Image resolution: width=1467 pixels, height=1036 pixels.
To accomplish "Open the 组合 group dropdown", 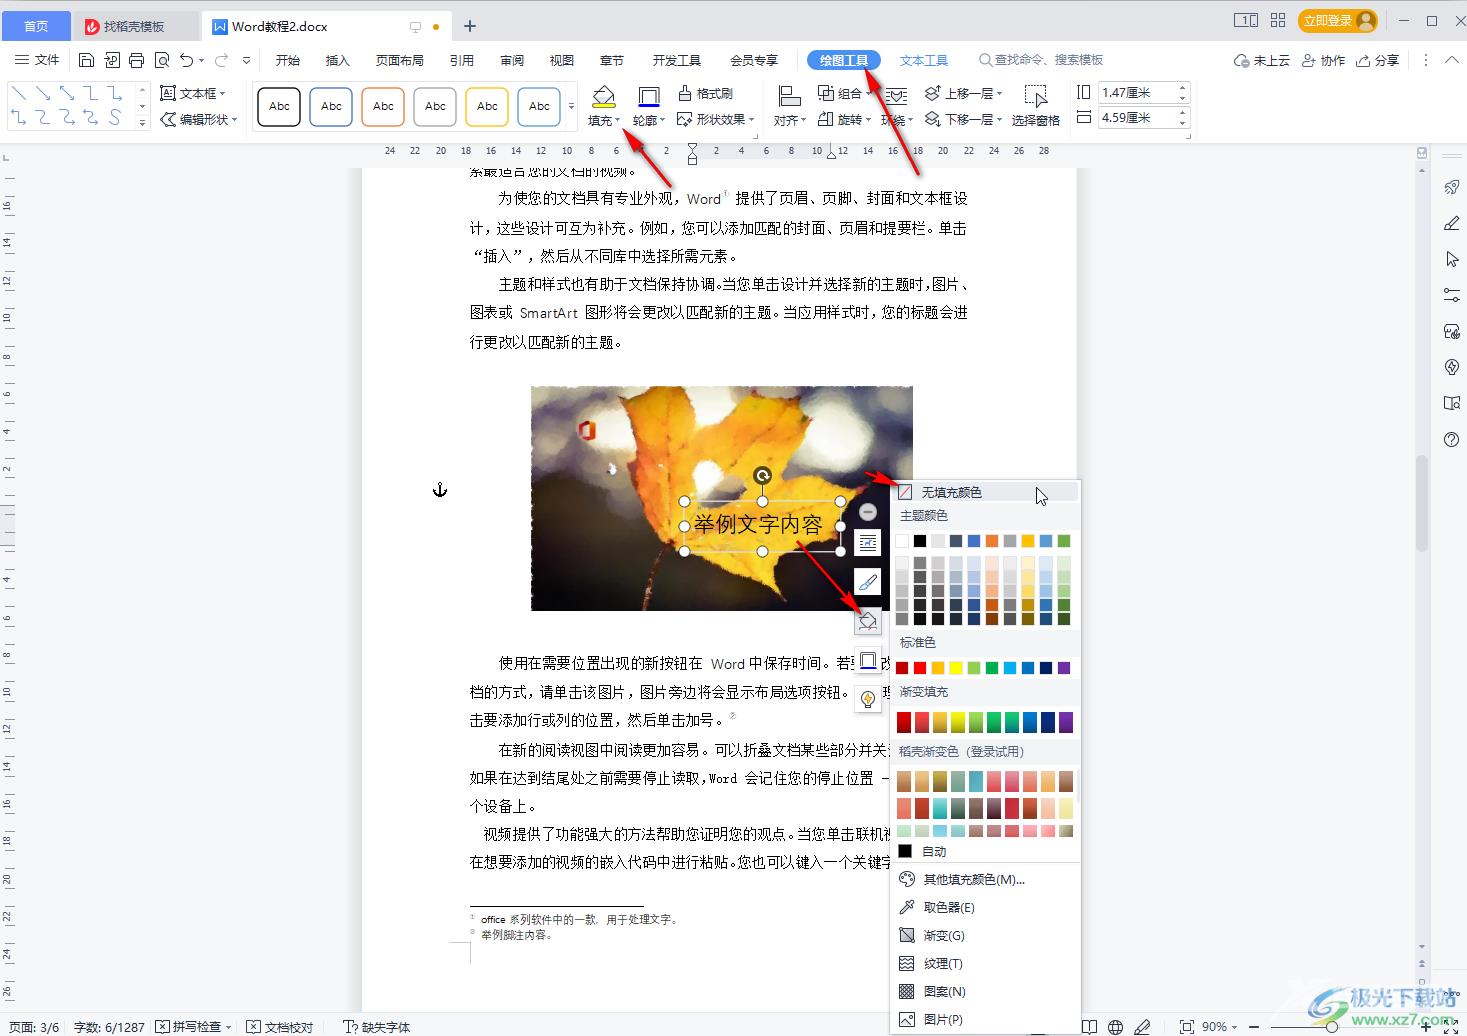I will tap(843, 93).
